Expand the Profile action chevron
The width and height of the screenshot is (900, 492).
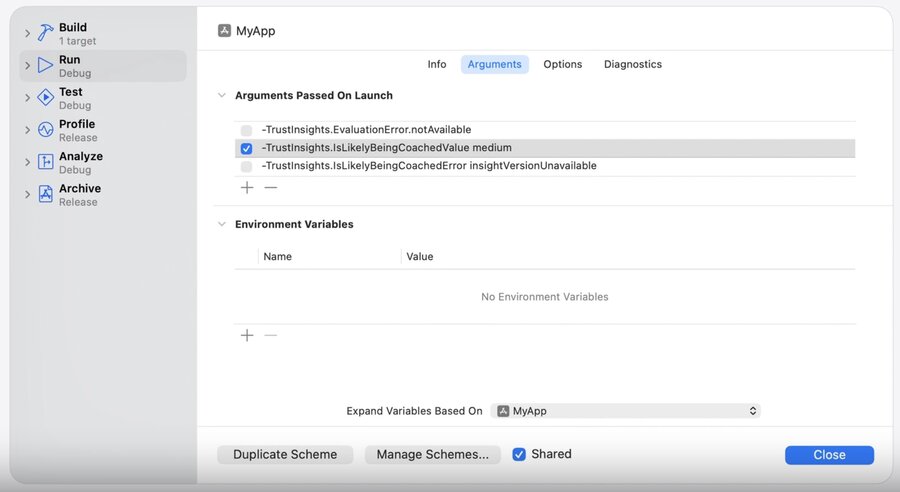point(27,130)
